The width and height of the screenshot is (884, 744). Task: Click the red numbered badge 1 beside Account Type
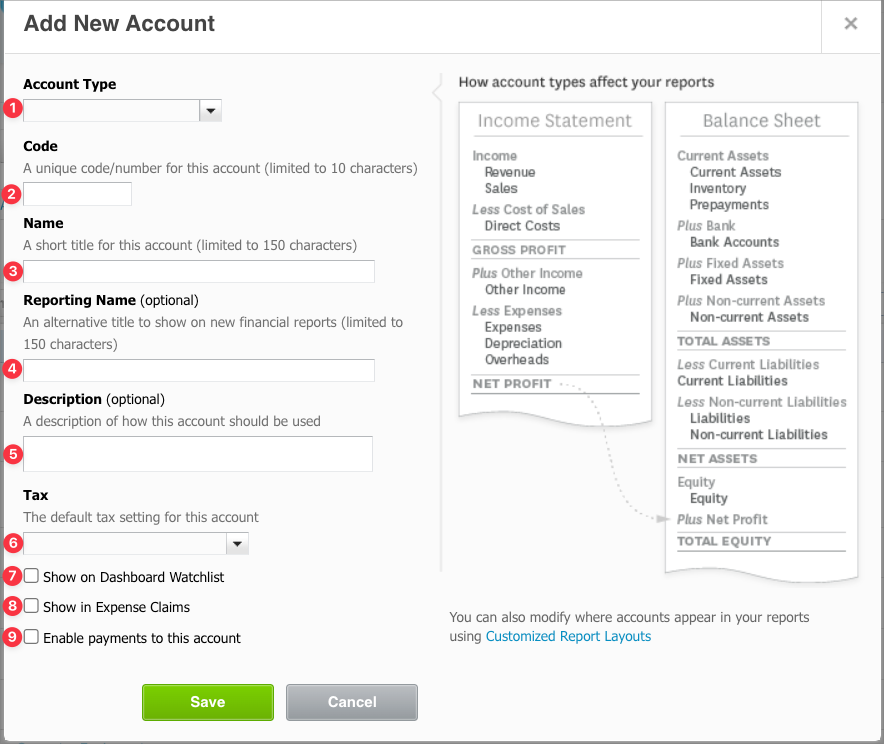click(x=13, y=109)
